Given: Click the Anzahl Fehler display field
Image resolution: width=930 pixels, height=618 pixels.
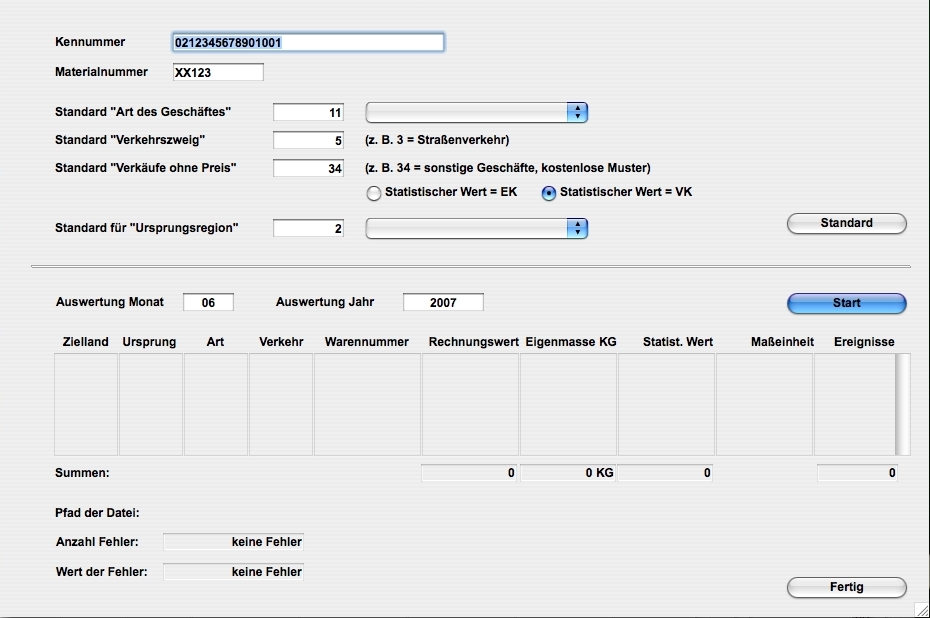Looking at the screenshot, I should [x=233, y=542].
